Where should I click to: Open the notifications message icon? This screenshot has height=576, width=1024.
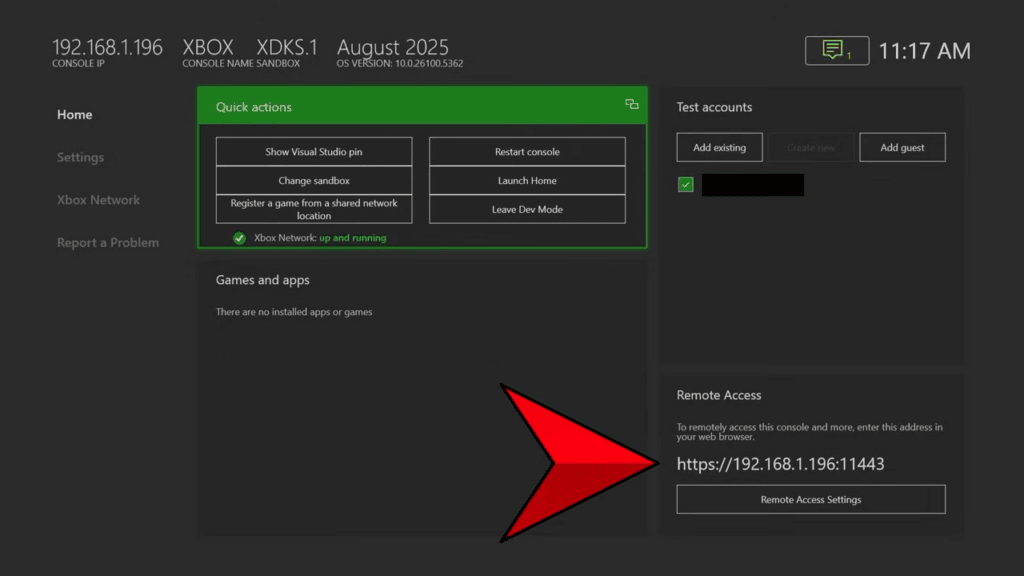(836, 50)
